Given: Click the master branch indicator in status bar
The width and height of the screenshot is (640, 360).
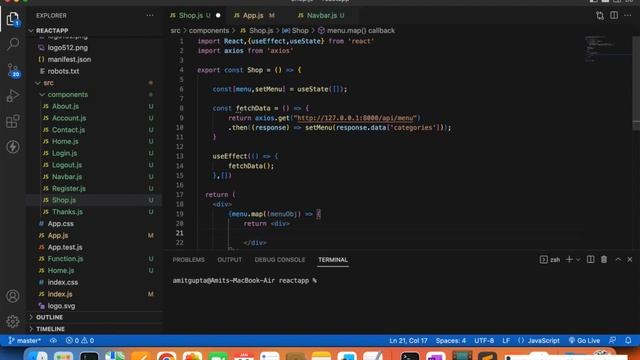Looking at the screenshot, I should (24, 340).
